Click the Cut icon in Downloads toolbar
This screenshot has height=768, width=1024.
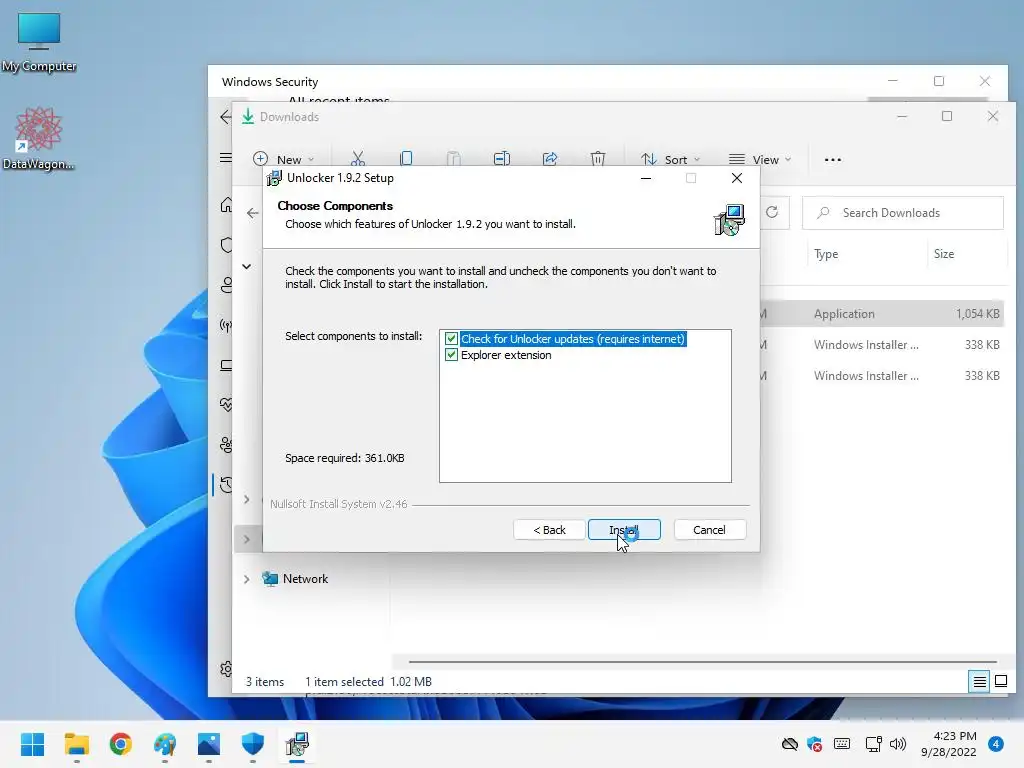tap(358, 159)
